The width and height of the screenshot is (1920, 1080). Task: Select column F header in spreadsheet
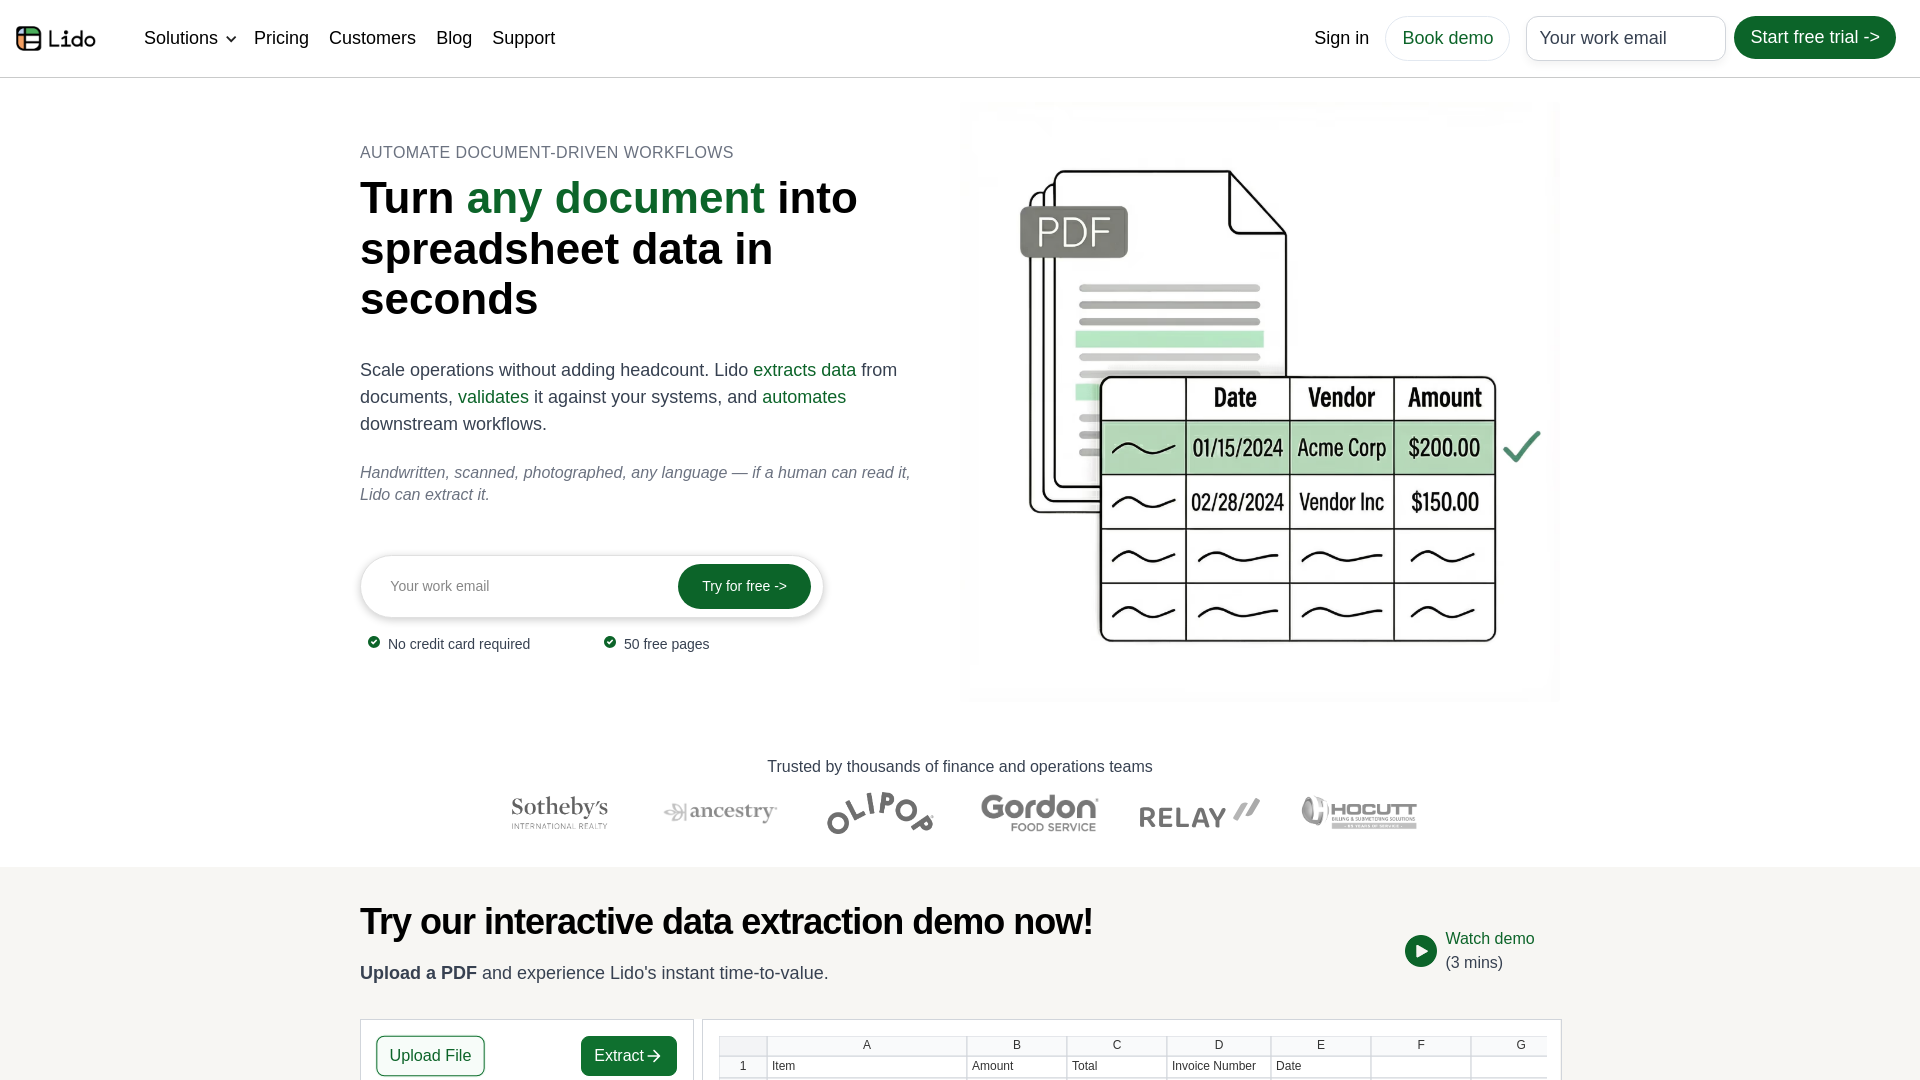pyautogui.click(x=1421, y=1045)
